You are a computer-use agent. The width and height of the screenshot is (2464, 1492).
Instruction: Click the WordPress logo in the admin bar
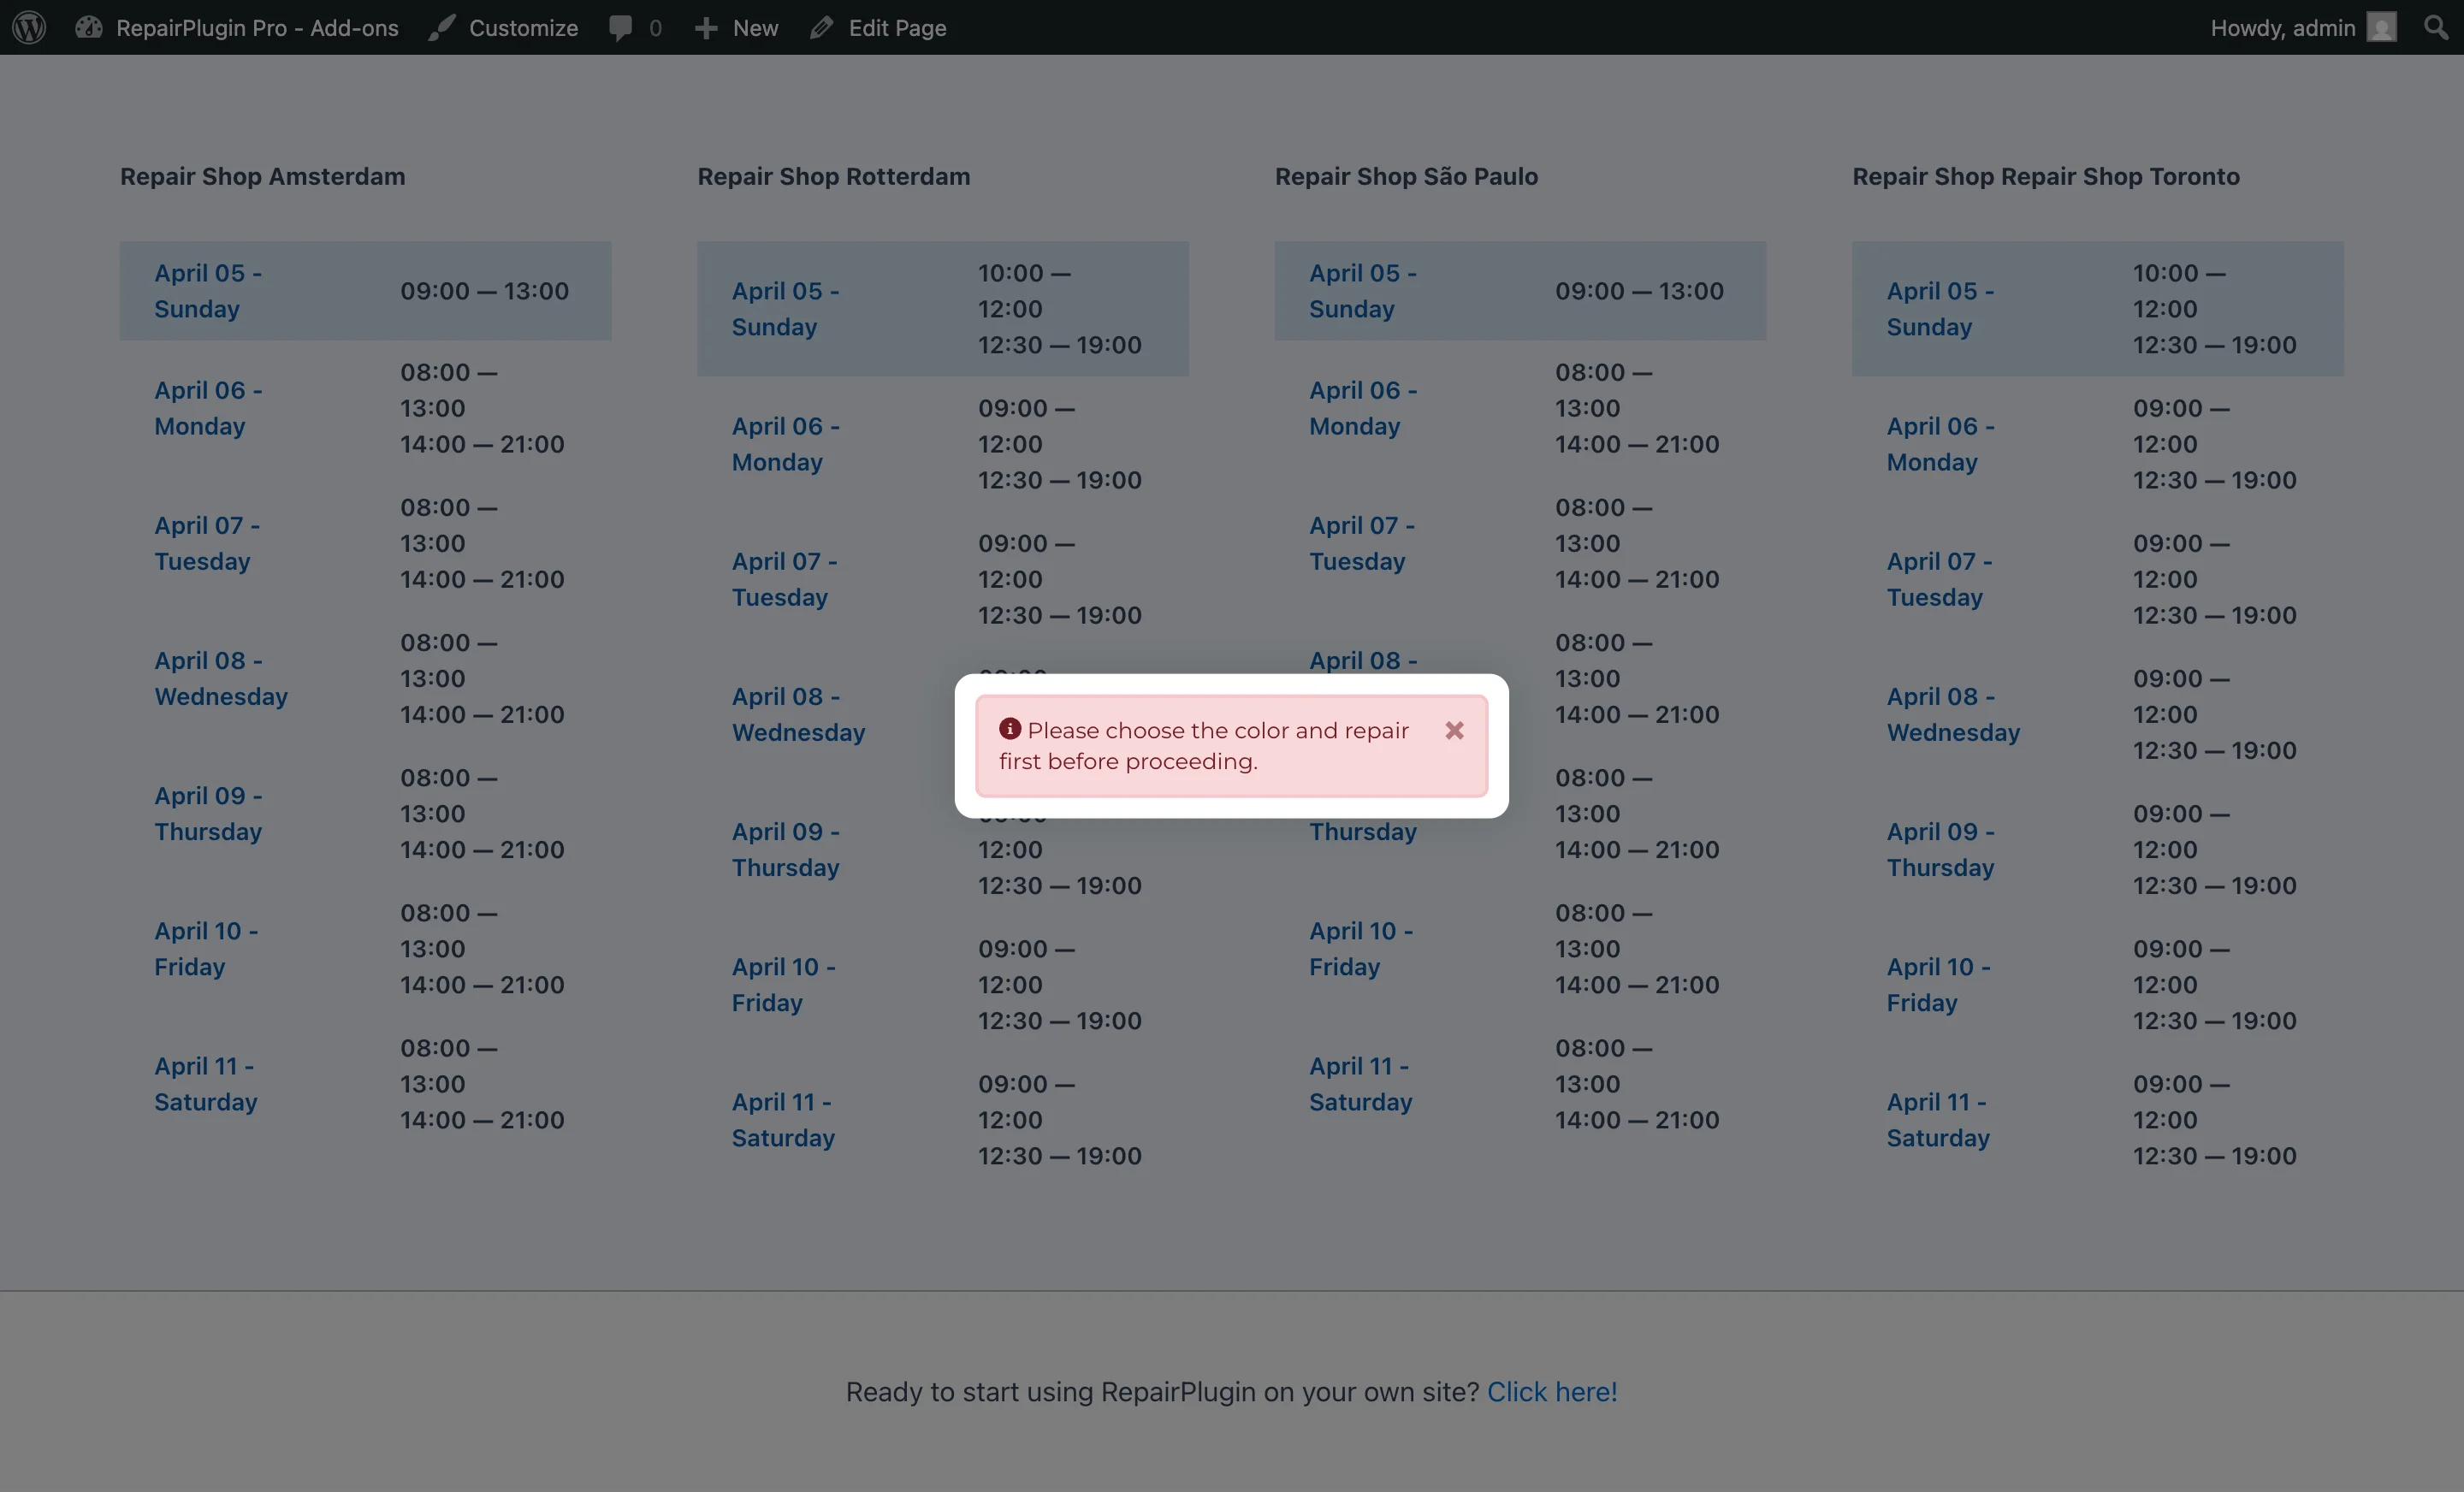28,27
